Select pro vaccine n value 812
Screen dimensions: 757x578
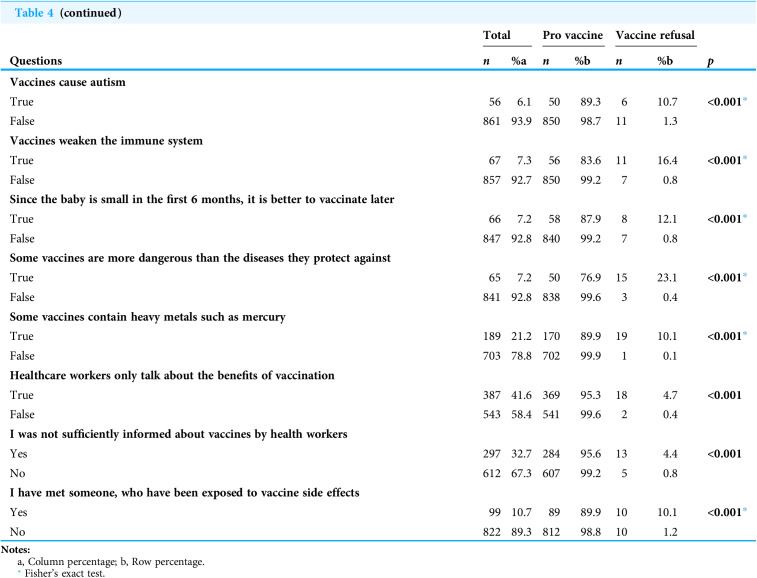551,532
